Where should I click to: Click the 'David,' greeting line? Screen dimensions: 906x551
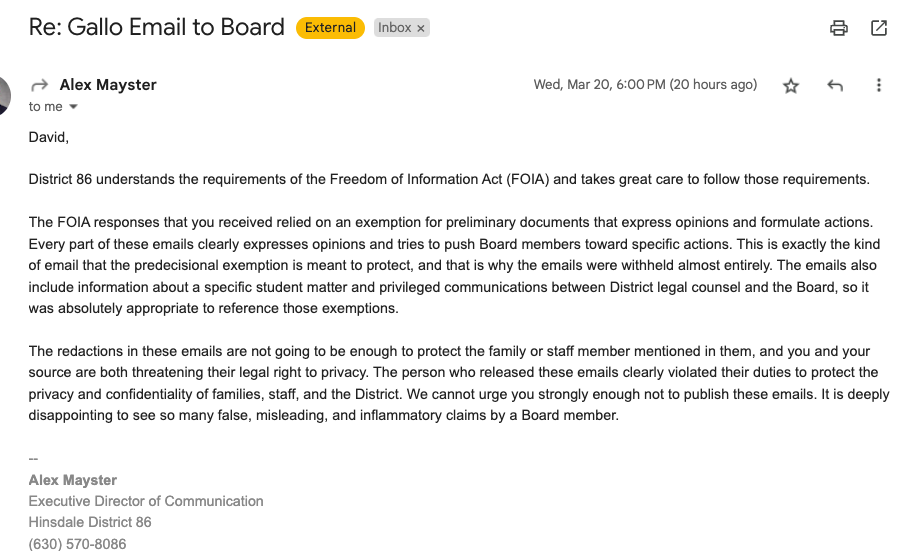click(x=49, y=137)
